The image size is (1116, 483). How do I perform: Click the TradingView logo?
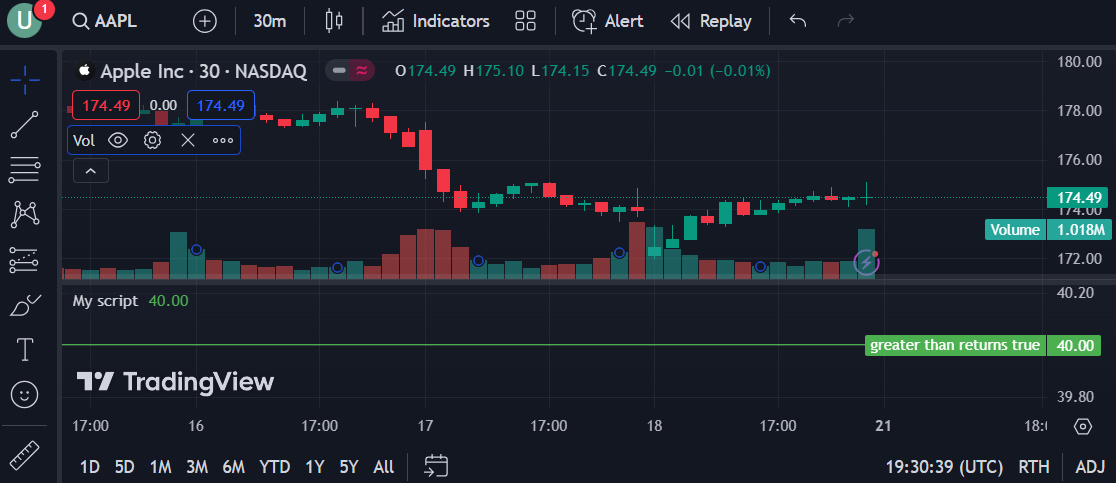pyautogui.click(x=175, y=382)
